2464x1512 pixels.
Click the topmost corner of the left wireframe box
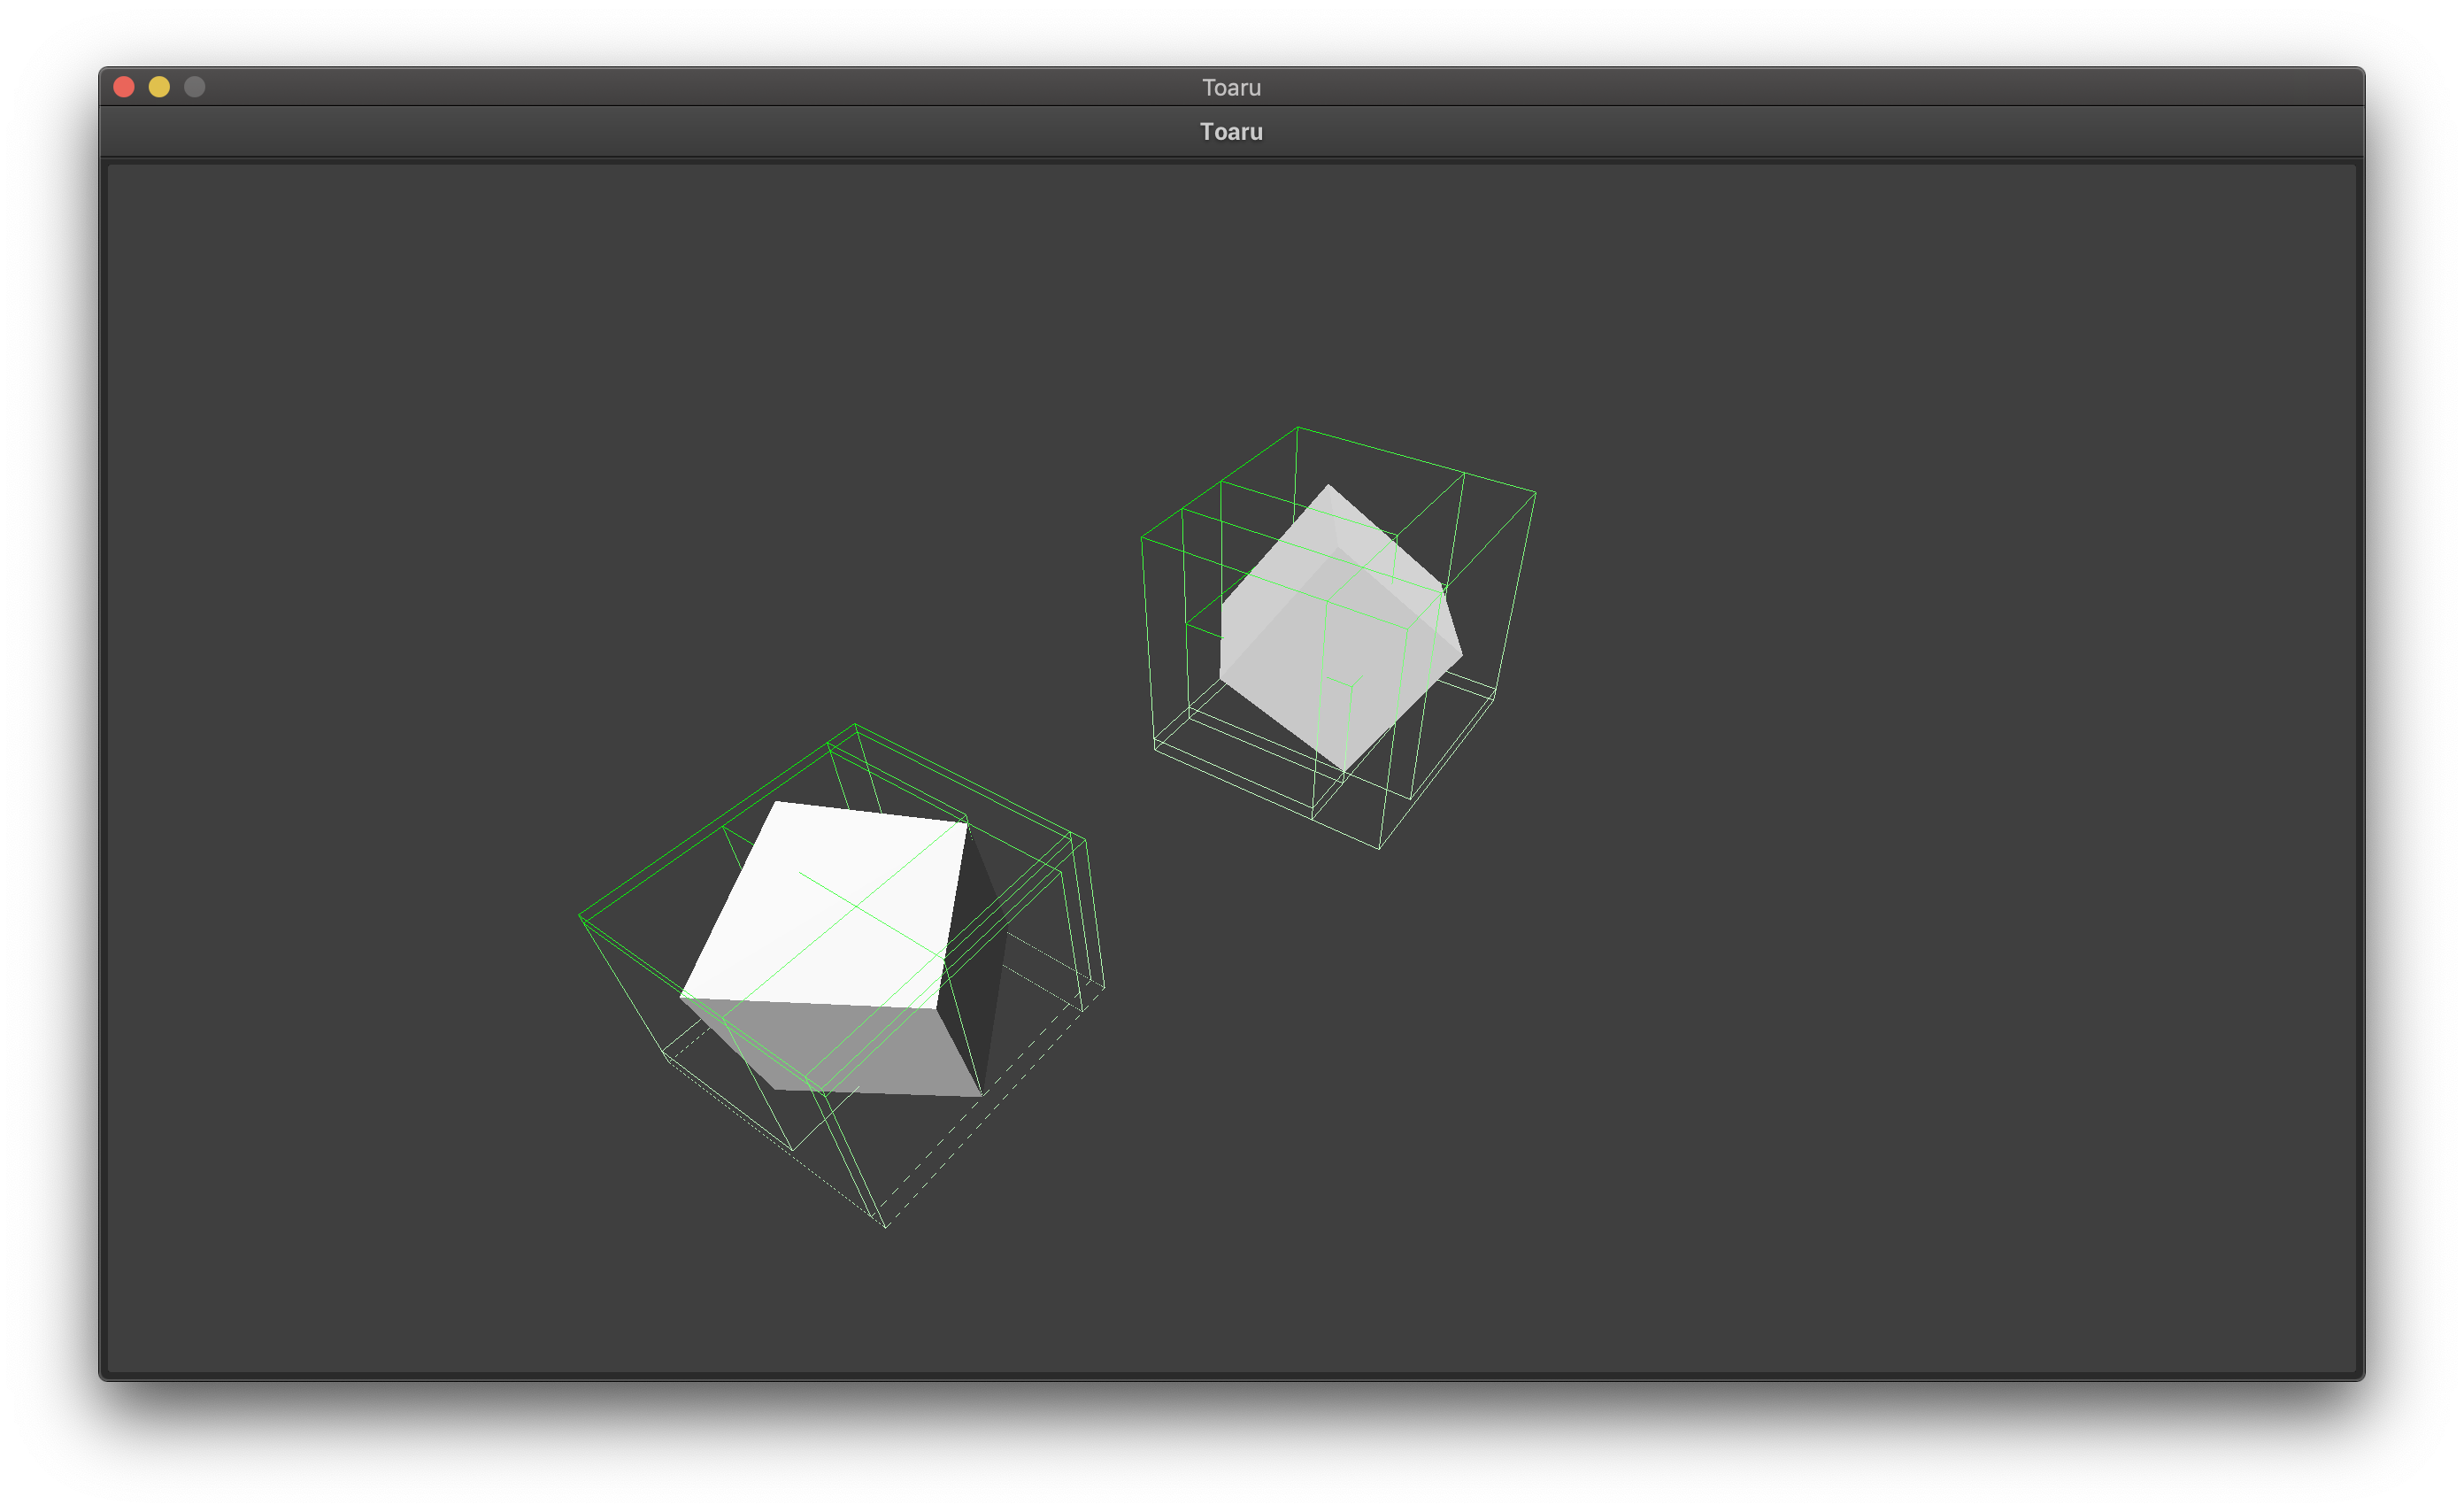coord(855,724)
